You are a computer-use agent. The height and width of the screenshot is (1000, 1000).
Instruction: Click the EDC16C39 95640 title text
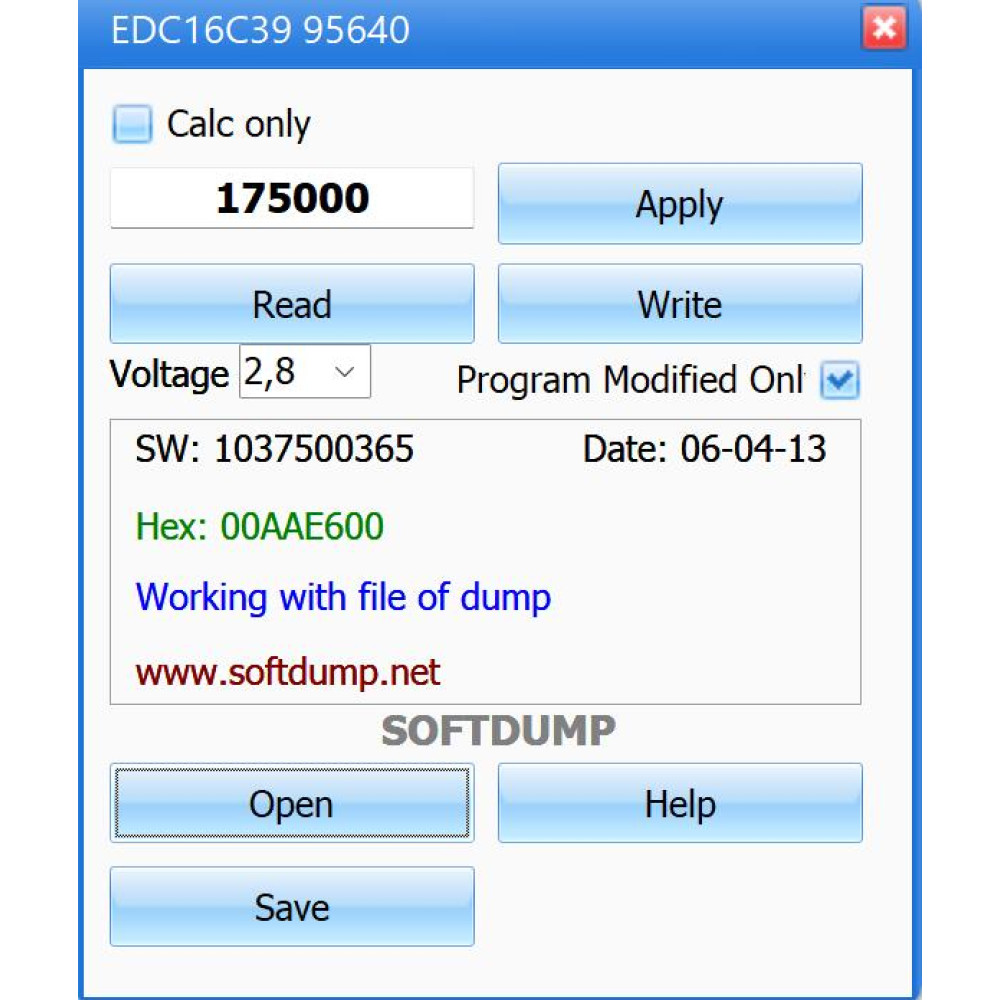point(260,30)
